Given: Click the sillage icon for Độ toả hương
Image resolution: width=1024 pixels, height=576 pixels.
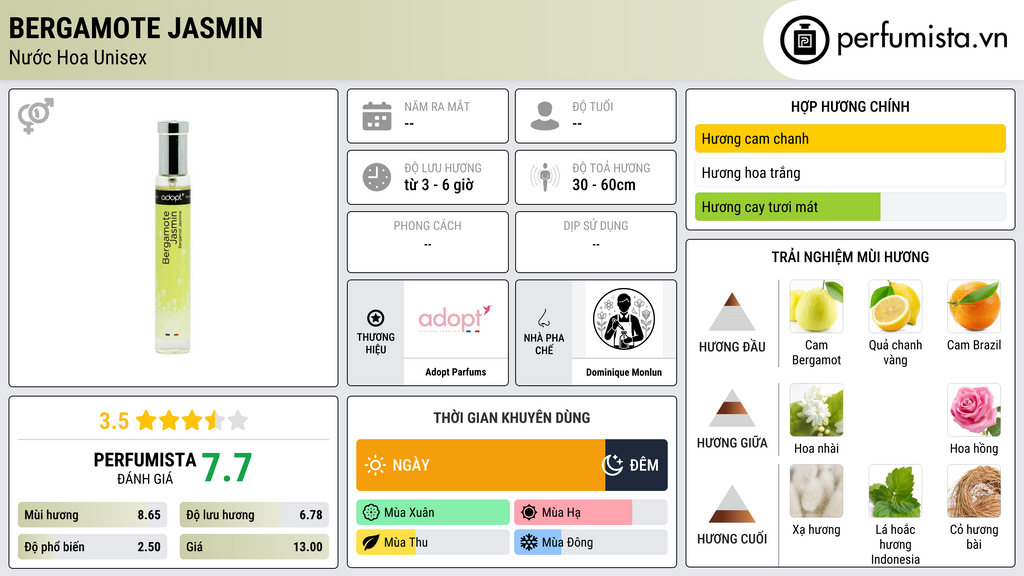Looking at the screenshot, I should [x=545, y=177].
